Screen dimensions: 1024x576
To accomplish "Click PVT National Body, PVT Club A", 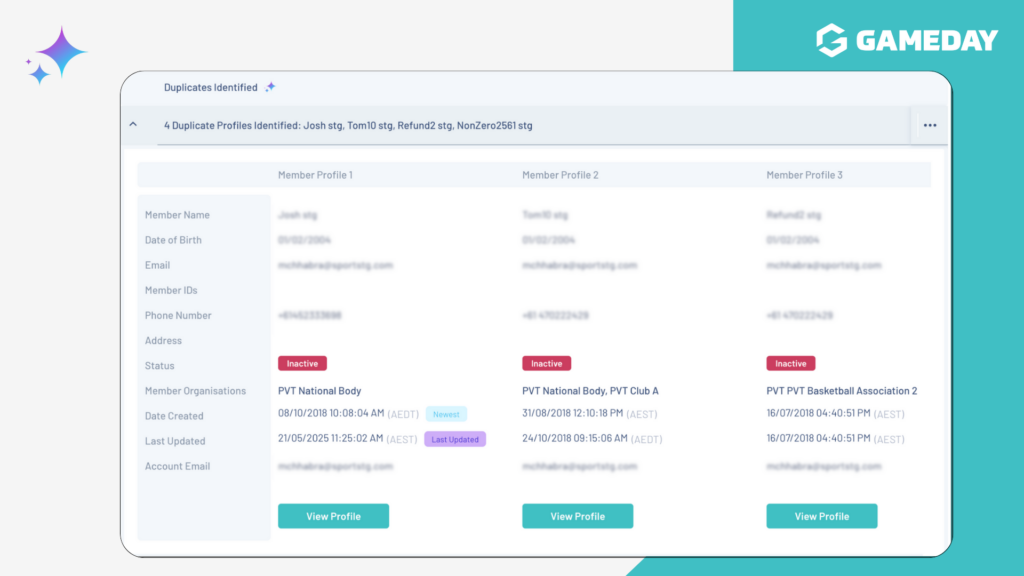I will (x=590, y=391).
